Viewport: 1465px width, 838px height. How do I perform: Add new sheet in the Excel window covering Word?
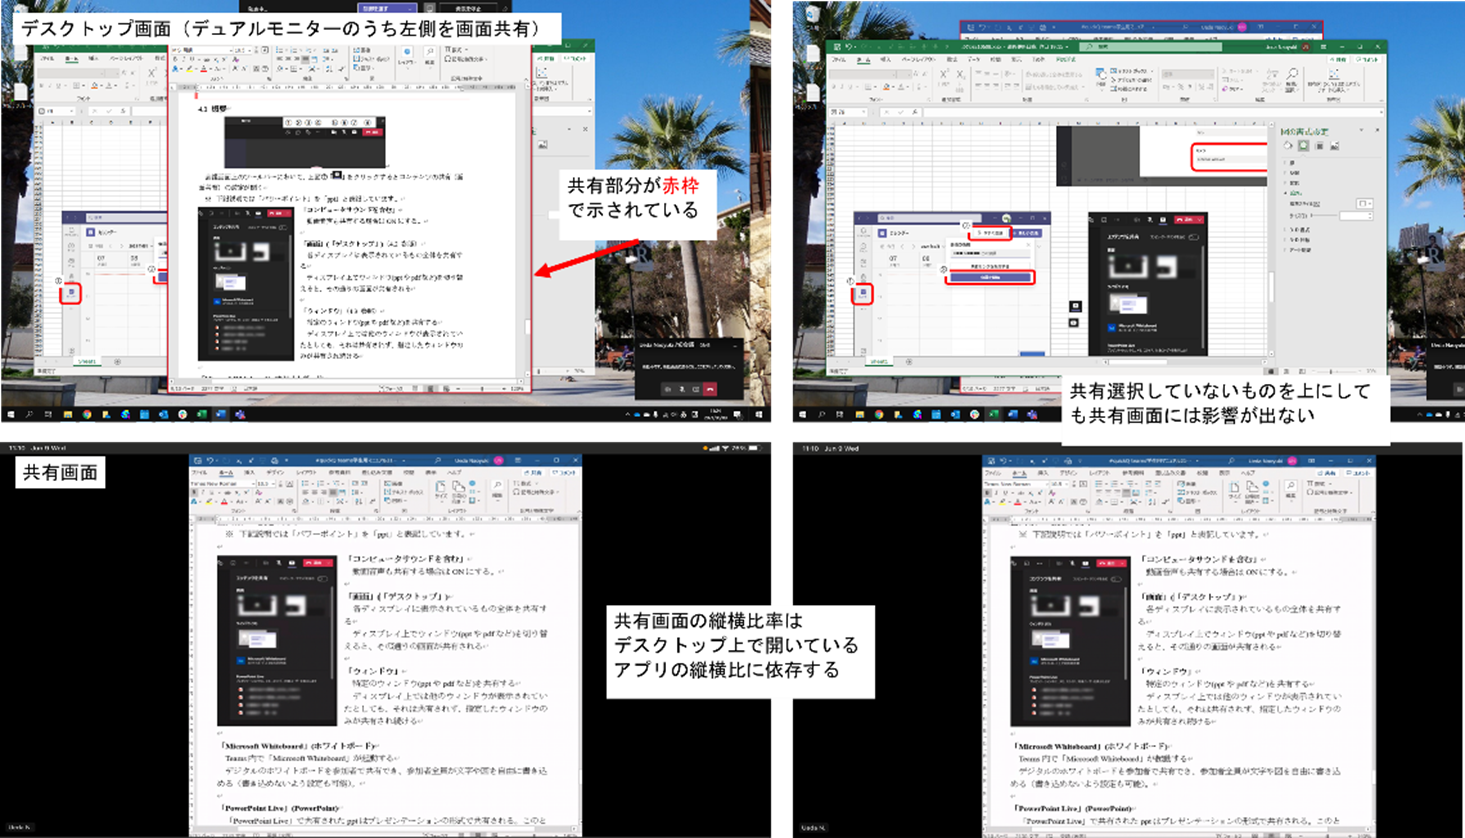pyautogui.click(x=909, y=361)
